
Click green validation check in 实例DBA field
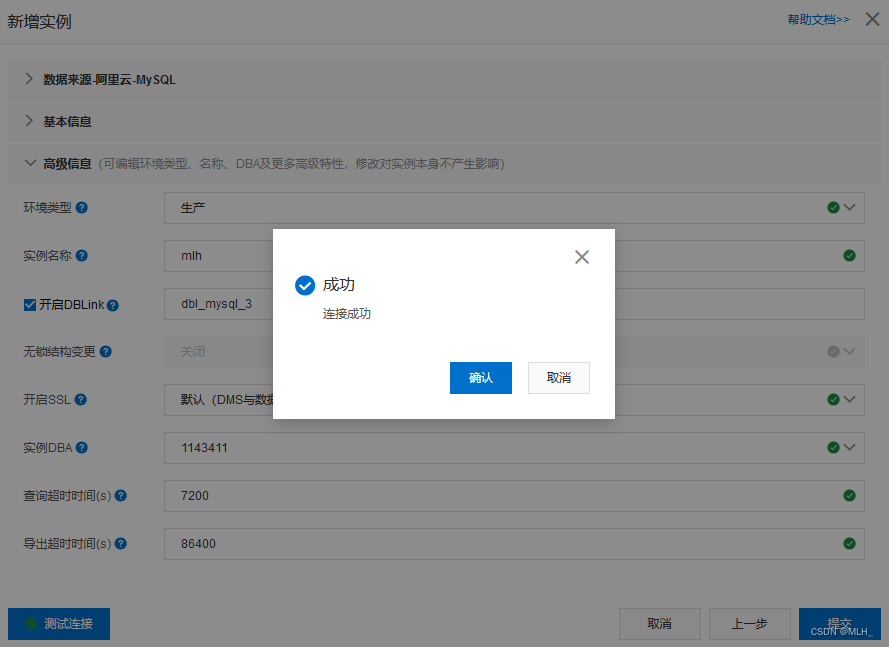click(833, 448)
